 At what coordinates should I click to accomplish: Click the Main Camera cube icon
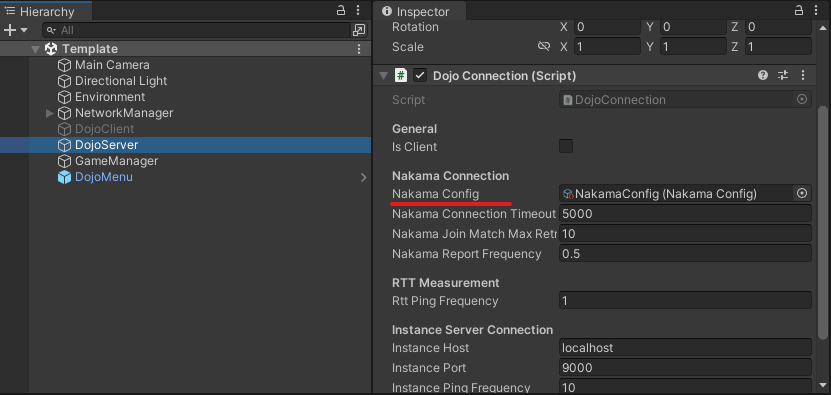[x=64, y=65]
